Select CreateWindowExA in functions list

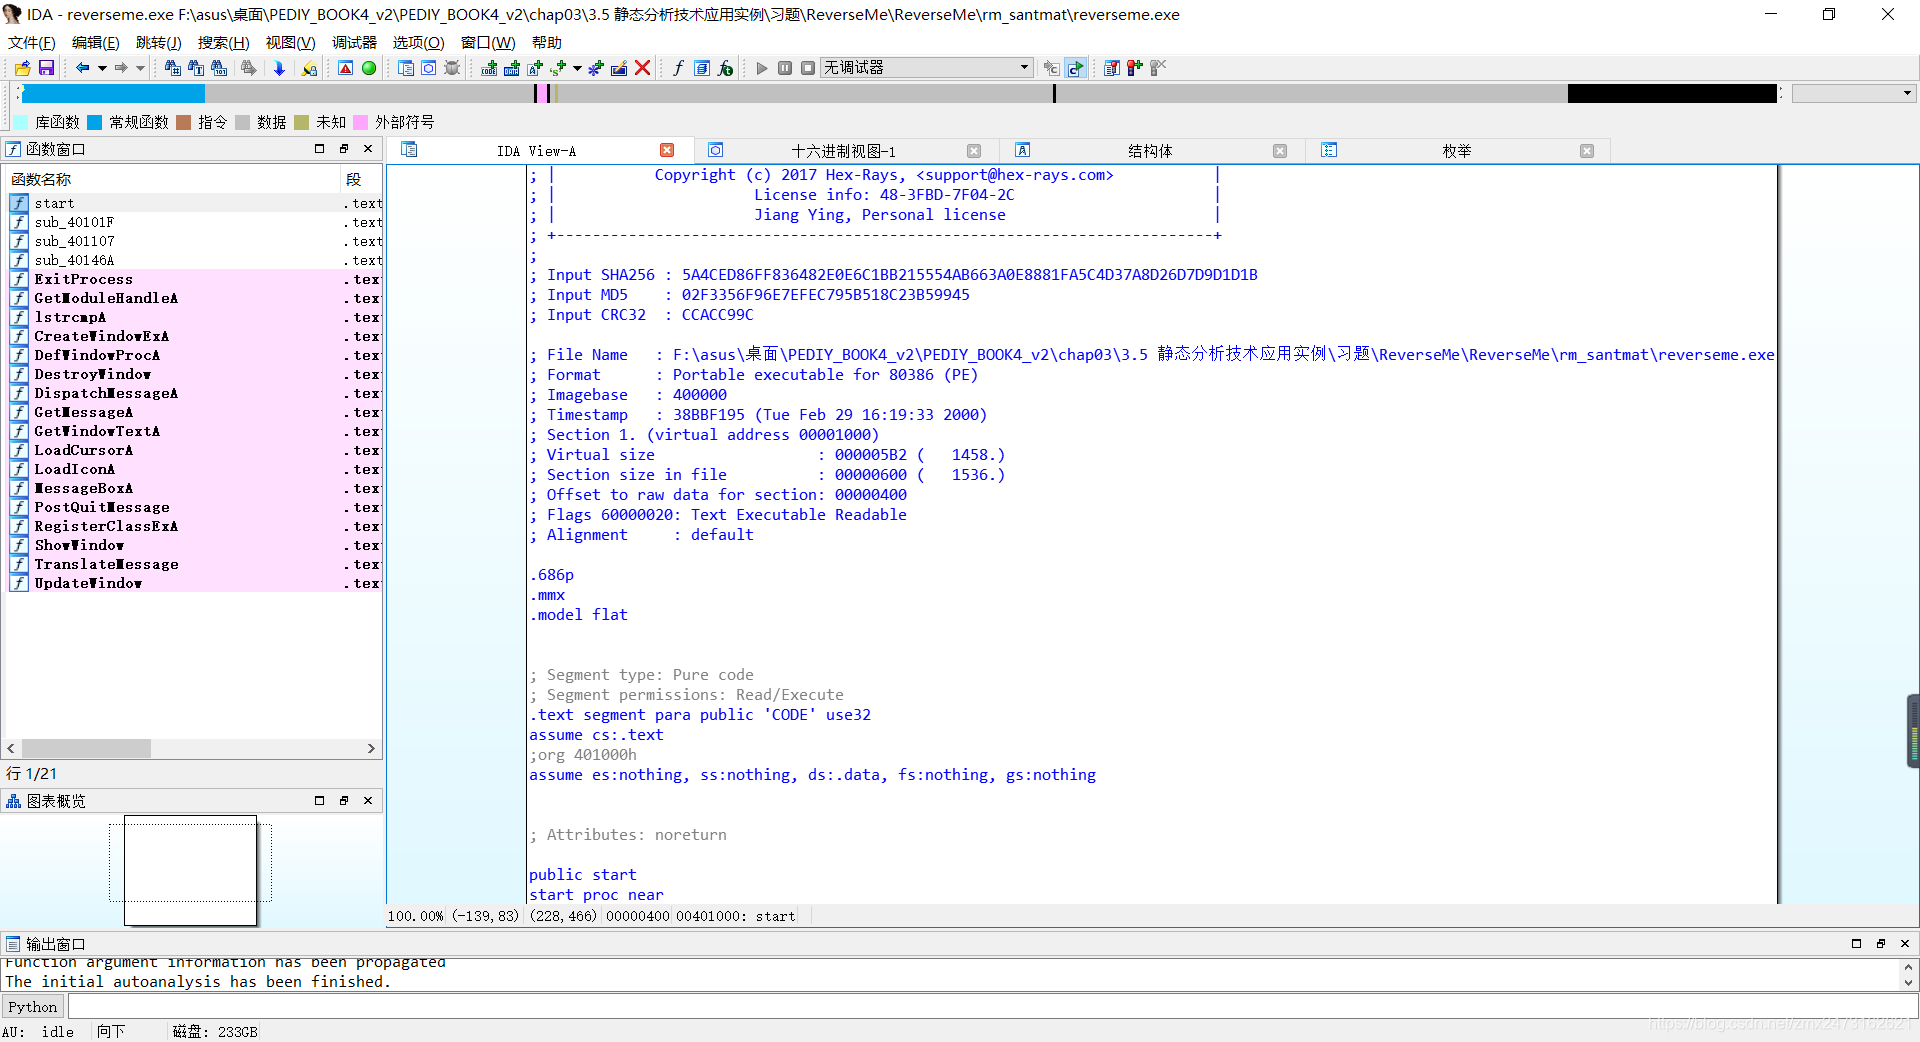(195, 336)
